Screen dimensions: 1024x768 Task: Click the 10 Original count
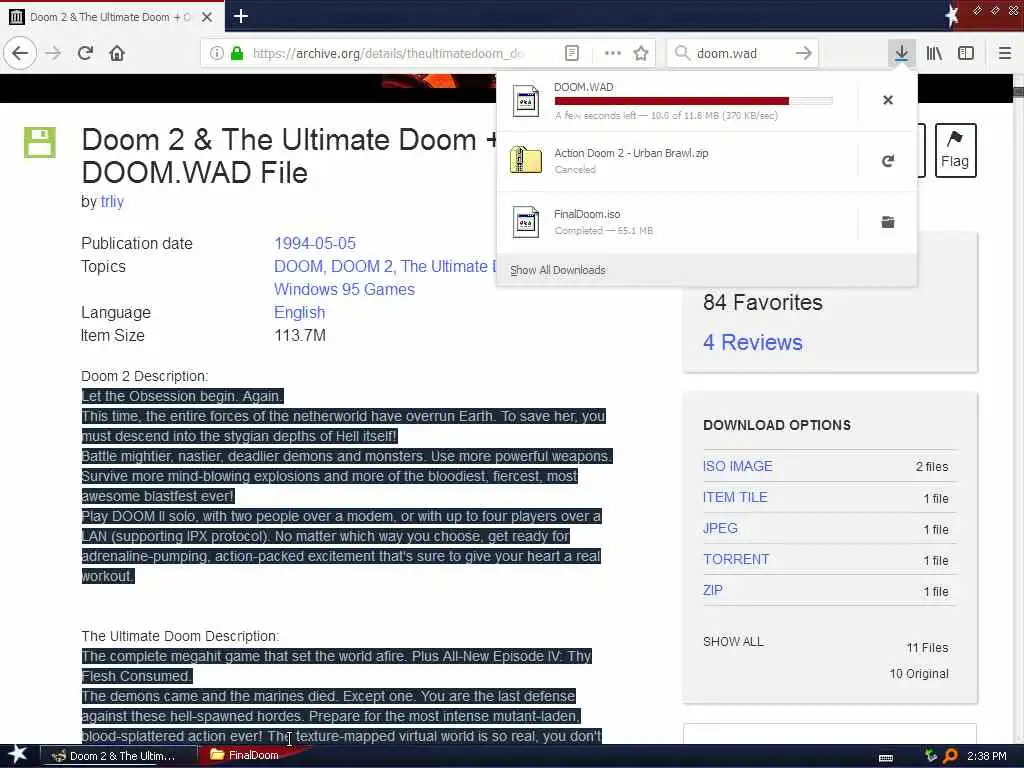[x=919, y=673]
